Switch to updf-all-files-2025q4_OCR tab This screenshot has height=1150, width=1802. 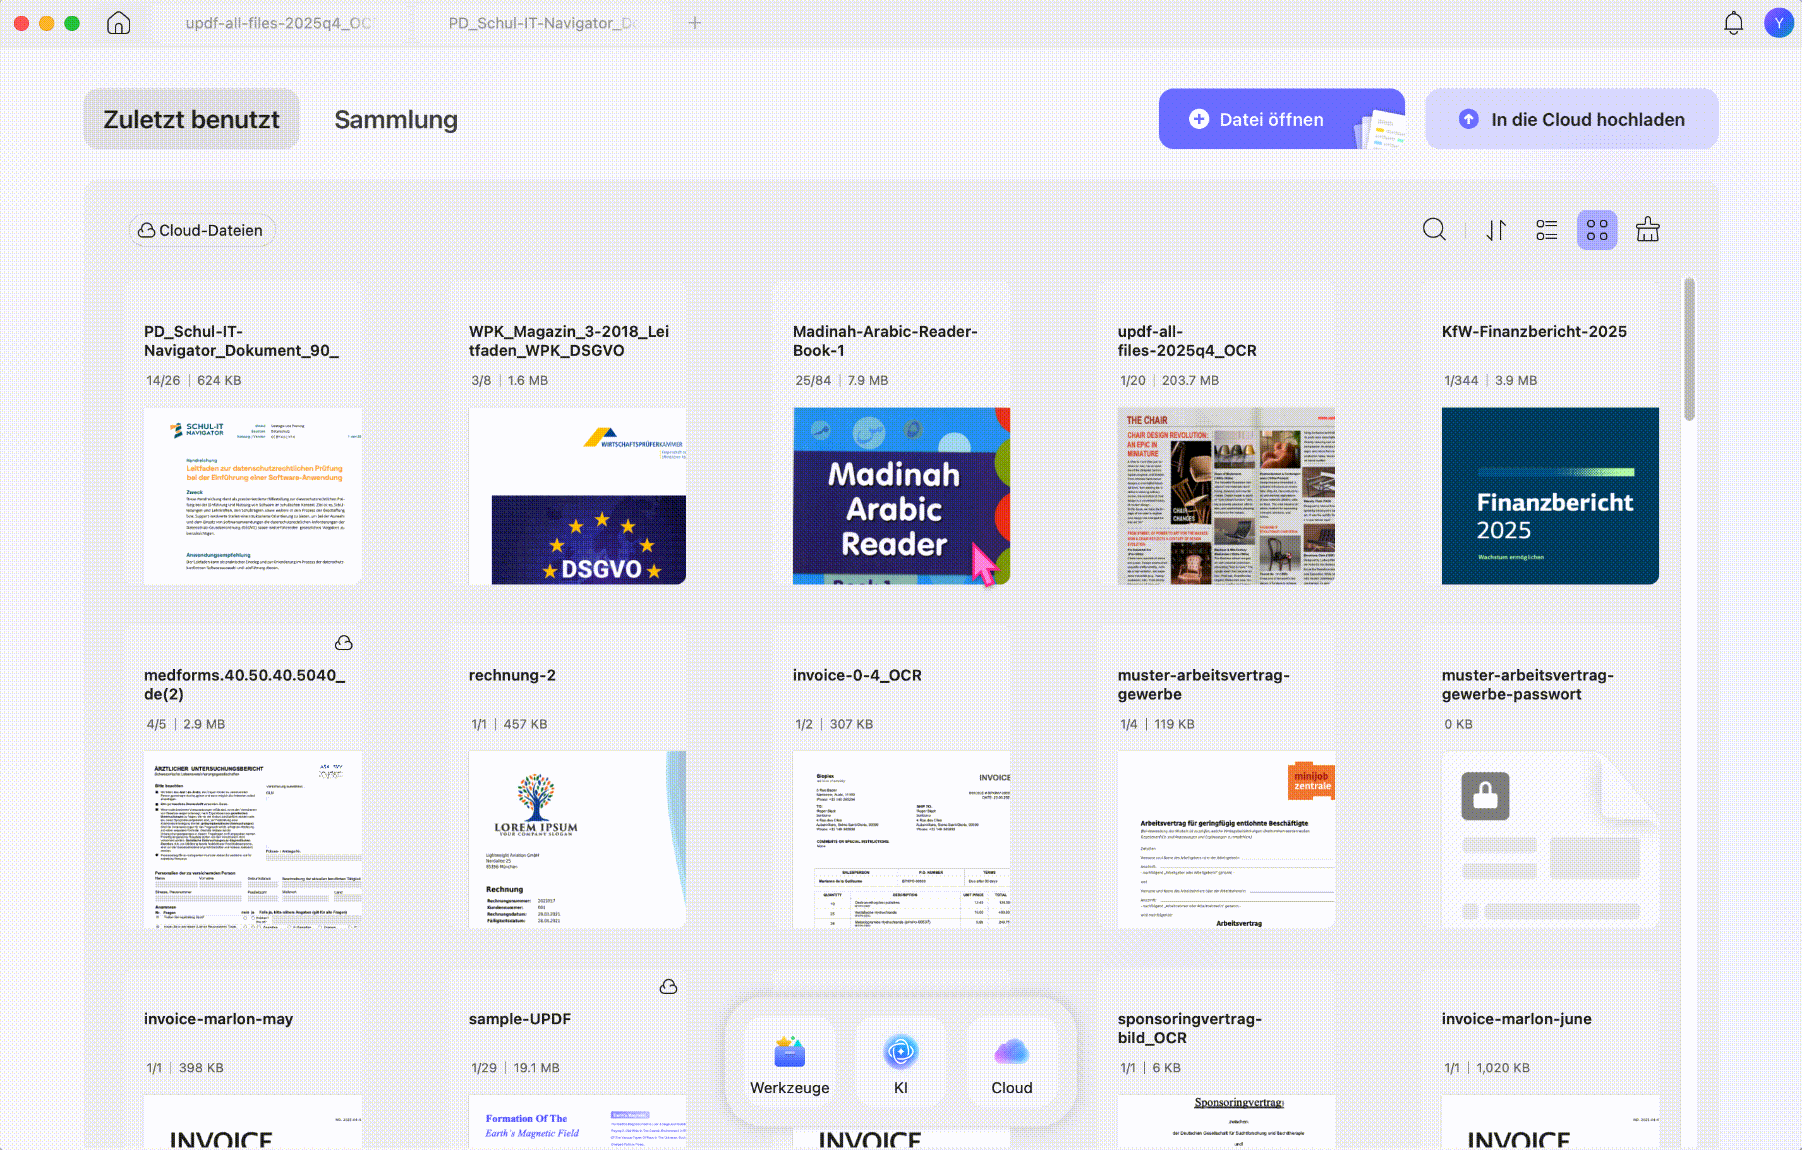278,23
